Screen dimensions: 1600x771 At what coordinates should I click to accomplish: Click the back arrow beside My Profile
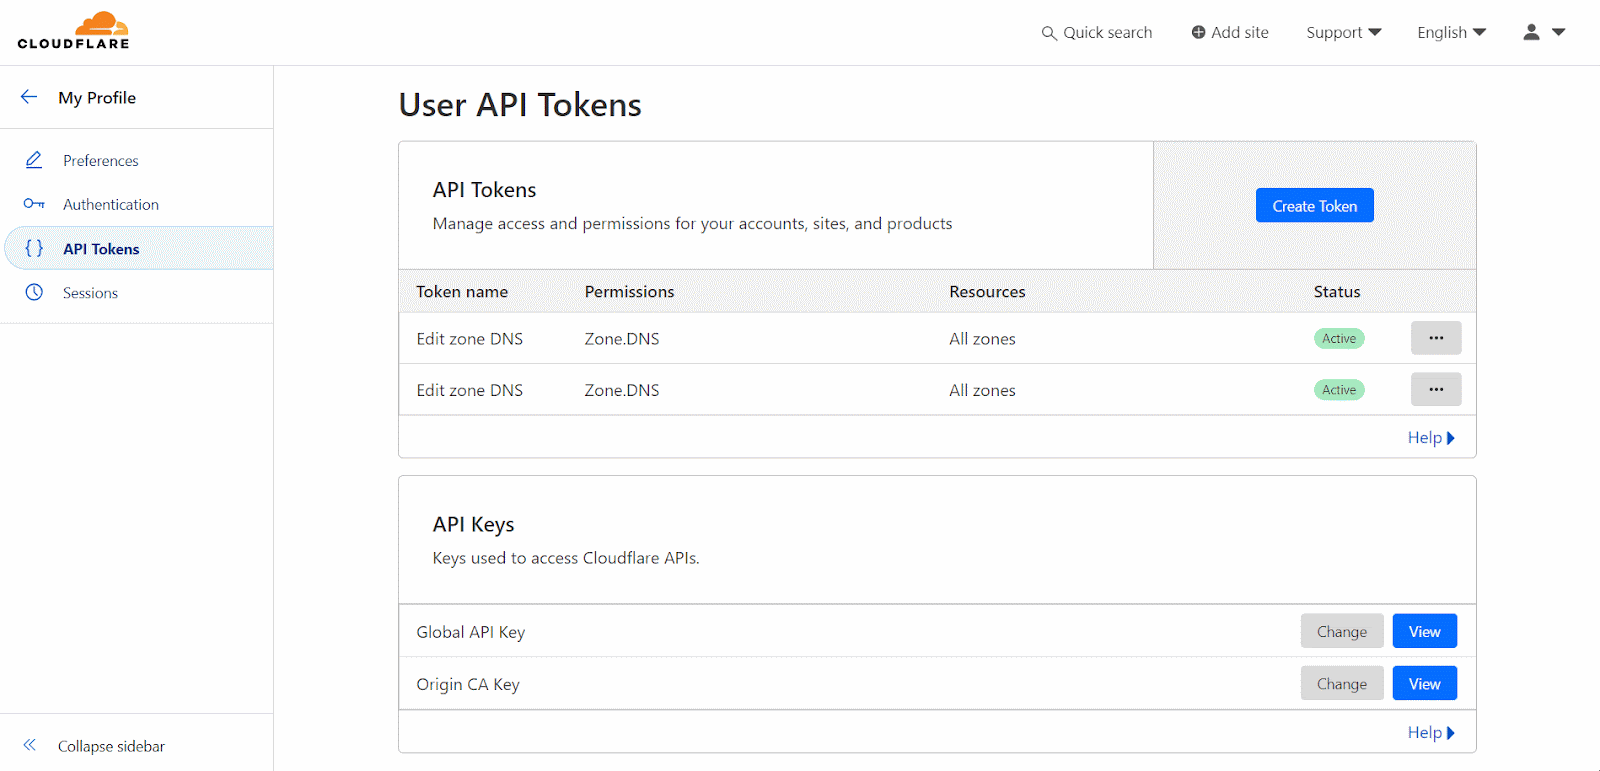(29, 97)
